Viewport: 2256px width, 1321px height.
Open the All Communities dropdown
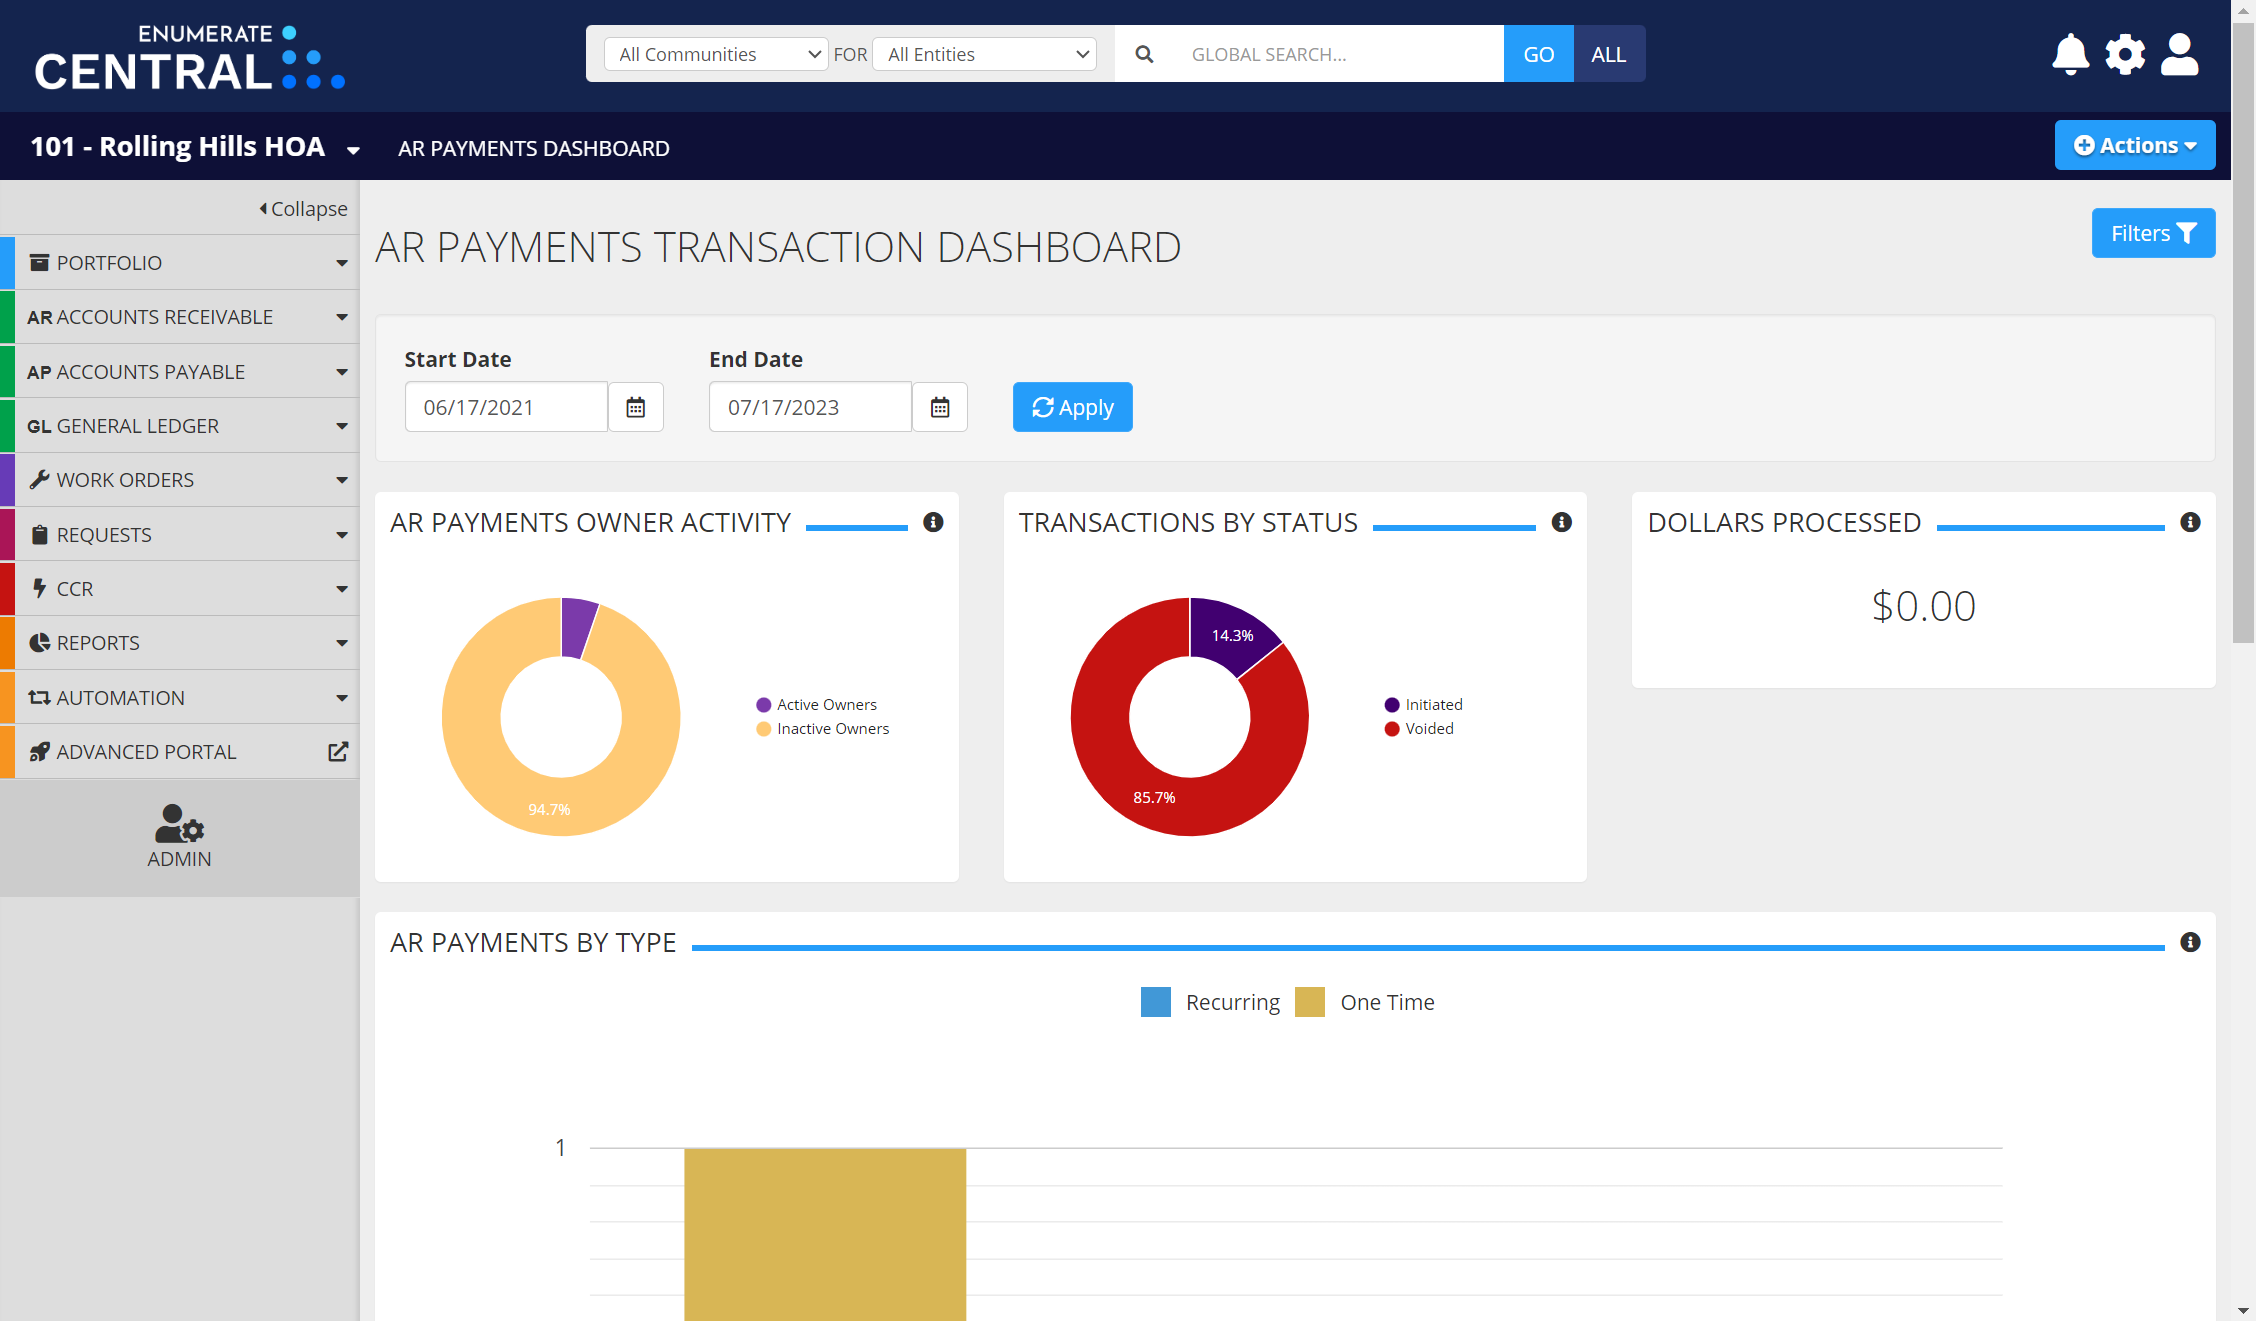tap(715, 54)
